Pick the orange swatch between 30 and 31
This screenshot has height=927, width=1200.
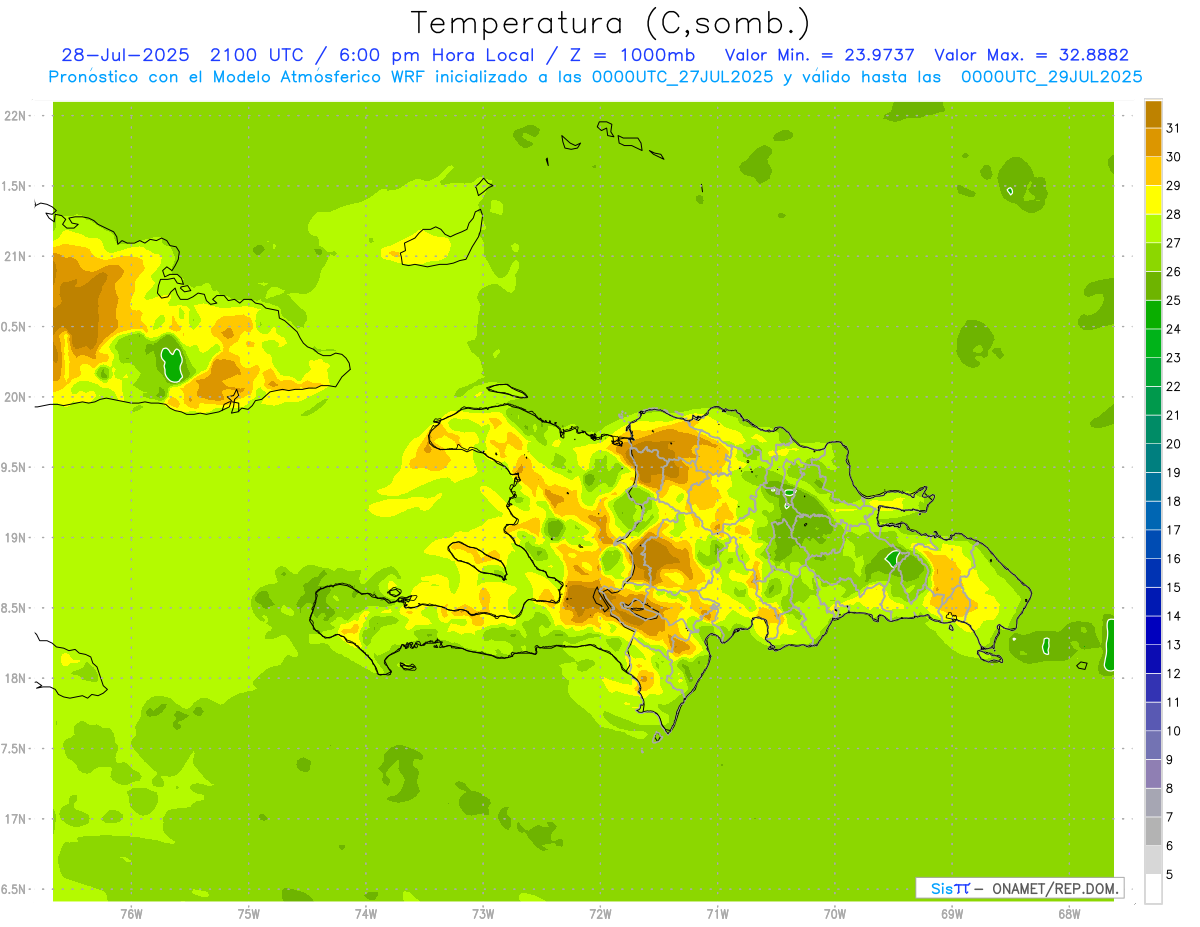(x=1153, y=142)
